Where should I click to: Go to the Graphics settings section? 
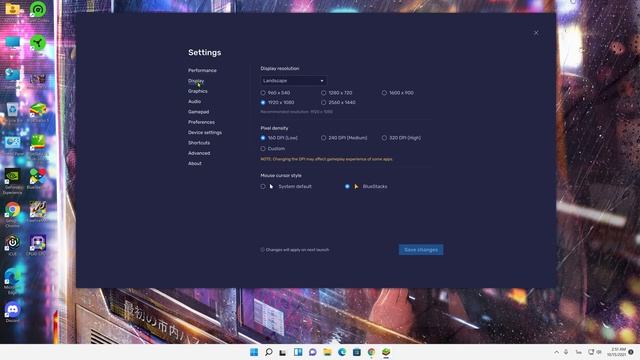click(198, 91)
